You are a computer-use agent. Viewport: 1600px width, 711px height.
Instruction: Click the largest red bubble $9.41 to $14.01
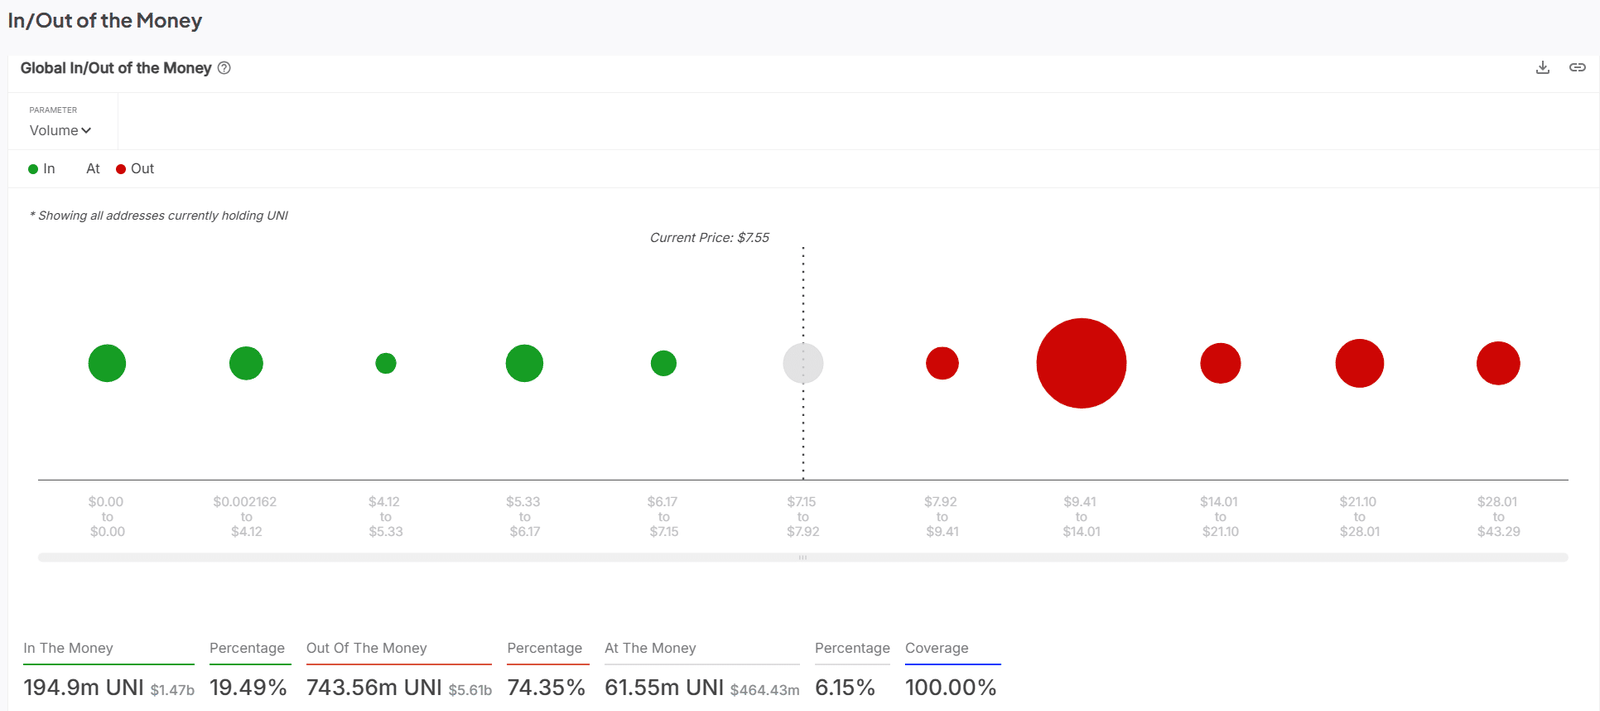pos(1081,363)
